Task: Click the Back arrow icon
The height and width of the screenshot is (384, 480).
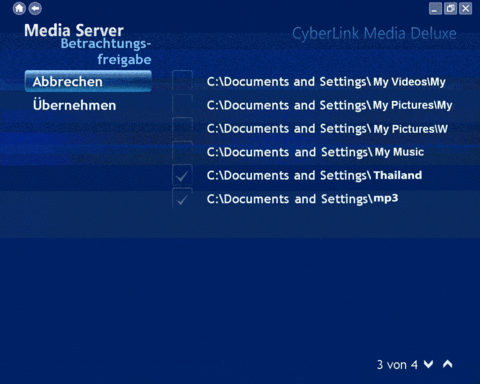Action: pyautogui.click(x=35, y=8)
